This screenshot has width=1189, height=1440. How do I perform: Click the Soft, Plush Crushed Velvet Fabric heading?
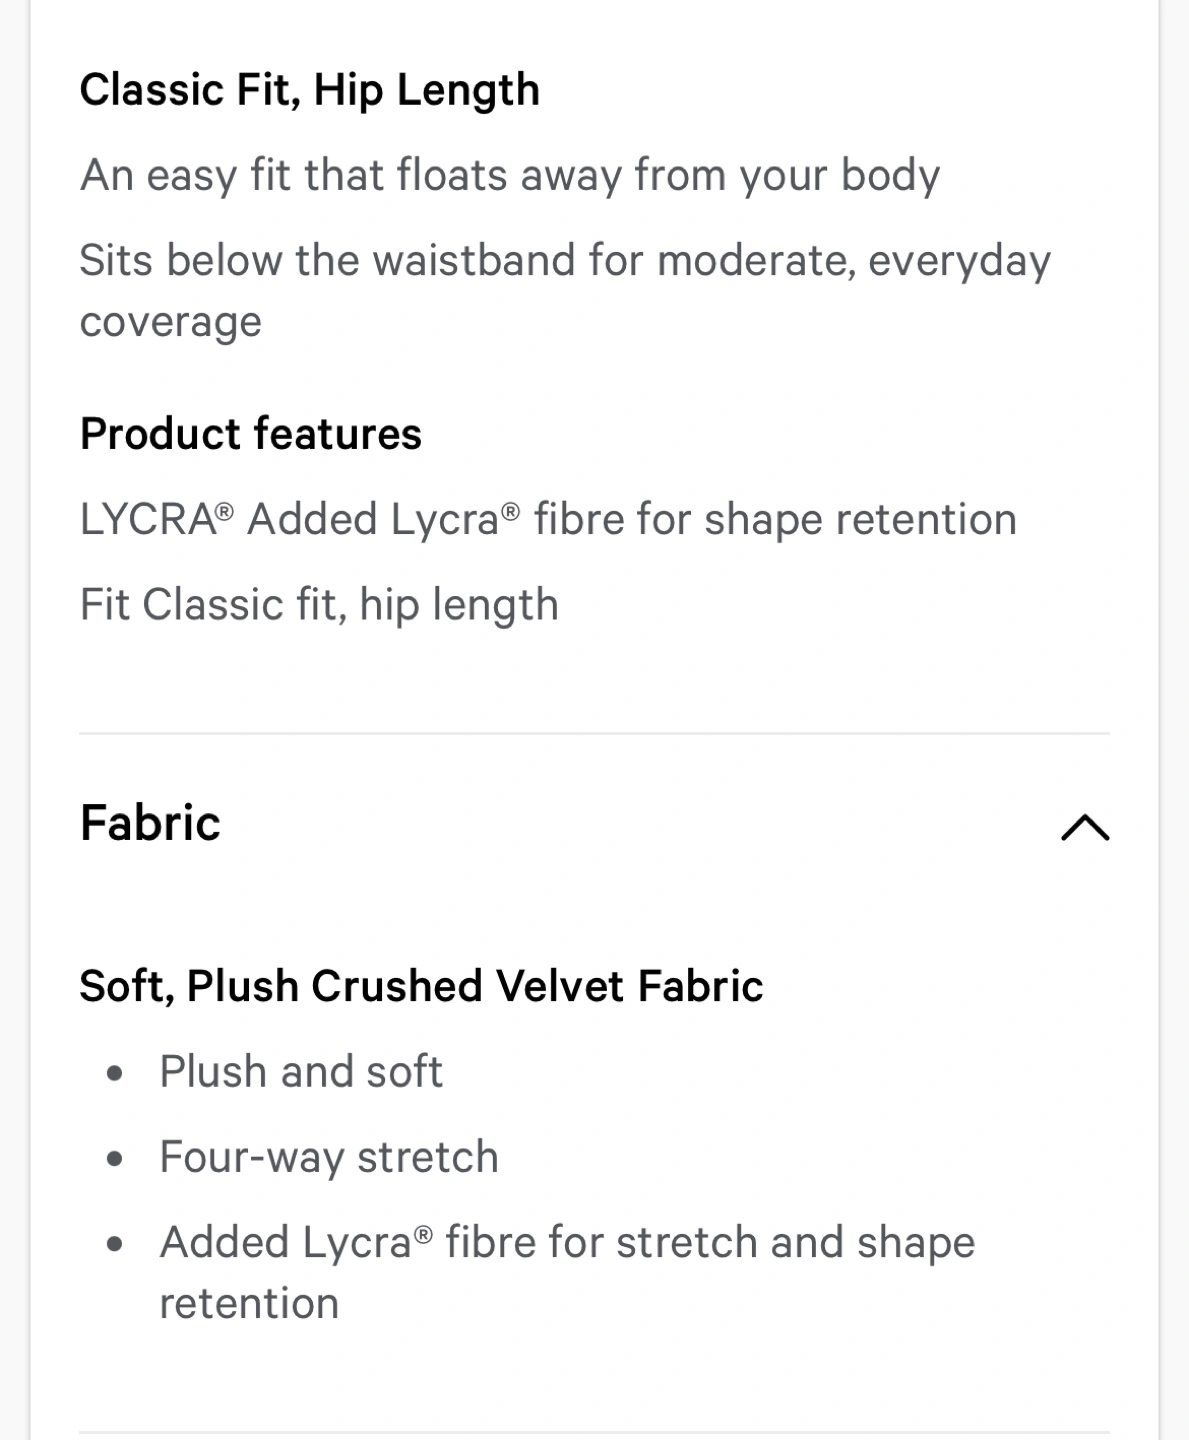(x=421, y=986)
